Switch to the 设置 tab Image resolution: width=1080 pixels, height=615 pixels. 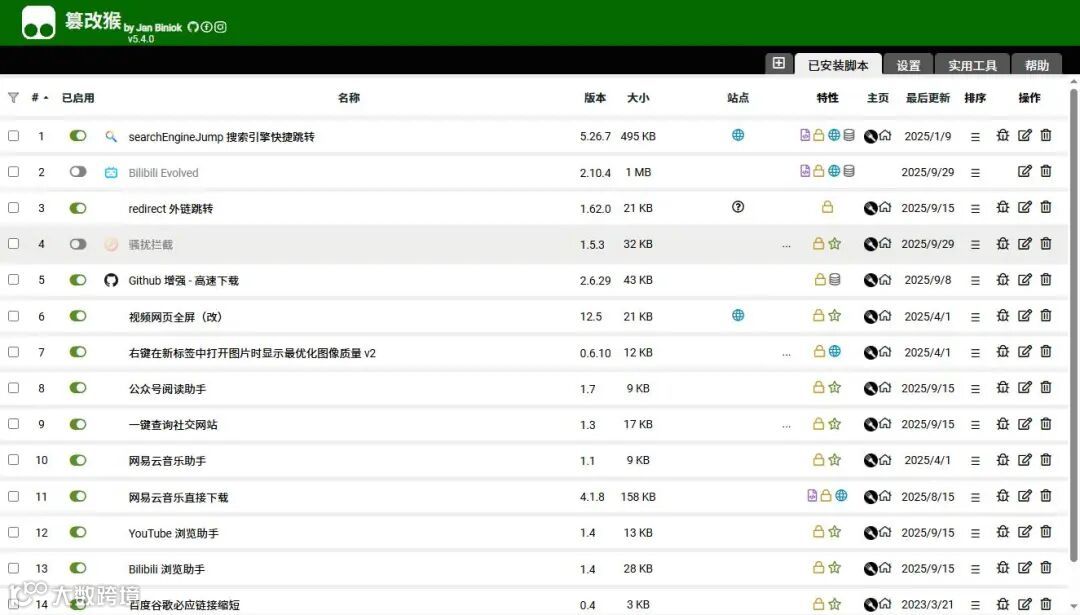click(x=908, y=65)
